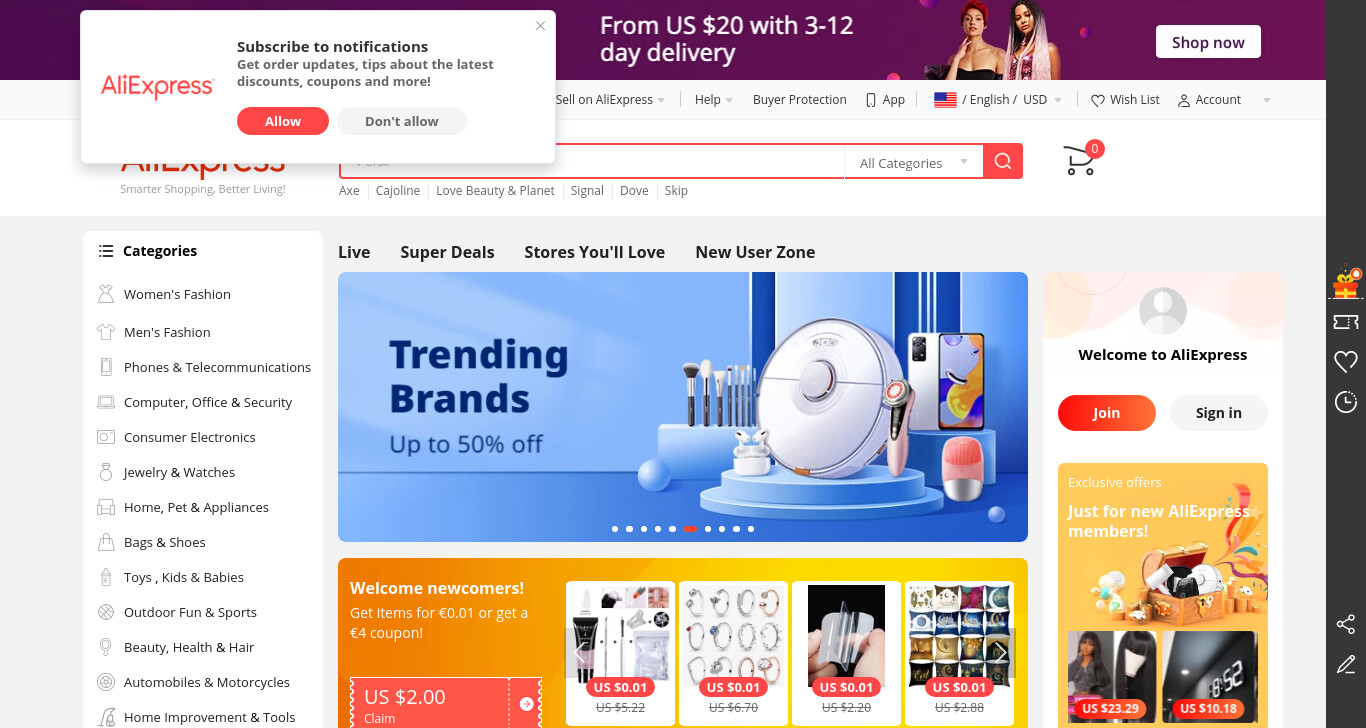This screenshot has width=1366, height=728.
Task: Open Women's Fashion category
Action: pos(177,294)
